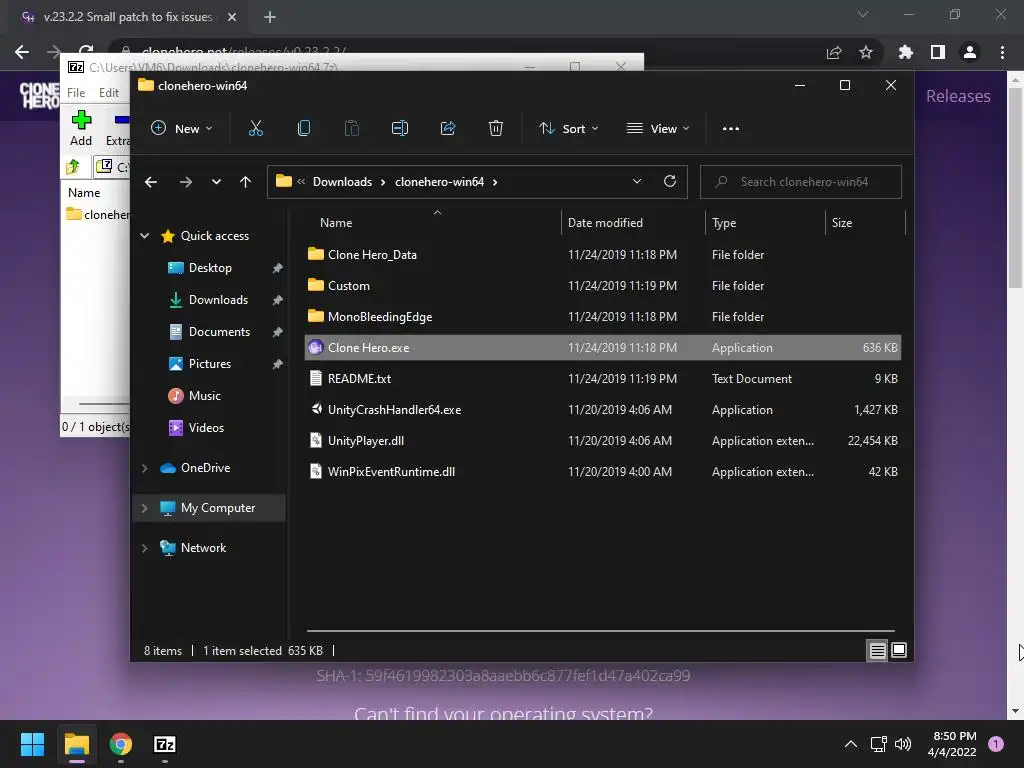Open Chrome profile avatar icon

pyautogui.click(x=970, y=52)
